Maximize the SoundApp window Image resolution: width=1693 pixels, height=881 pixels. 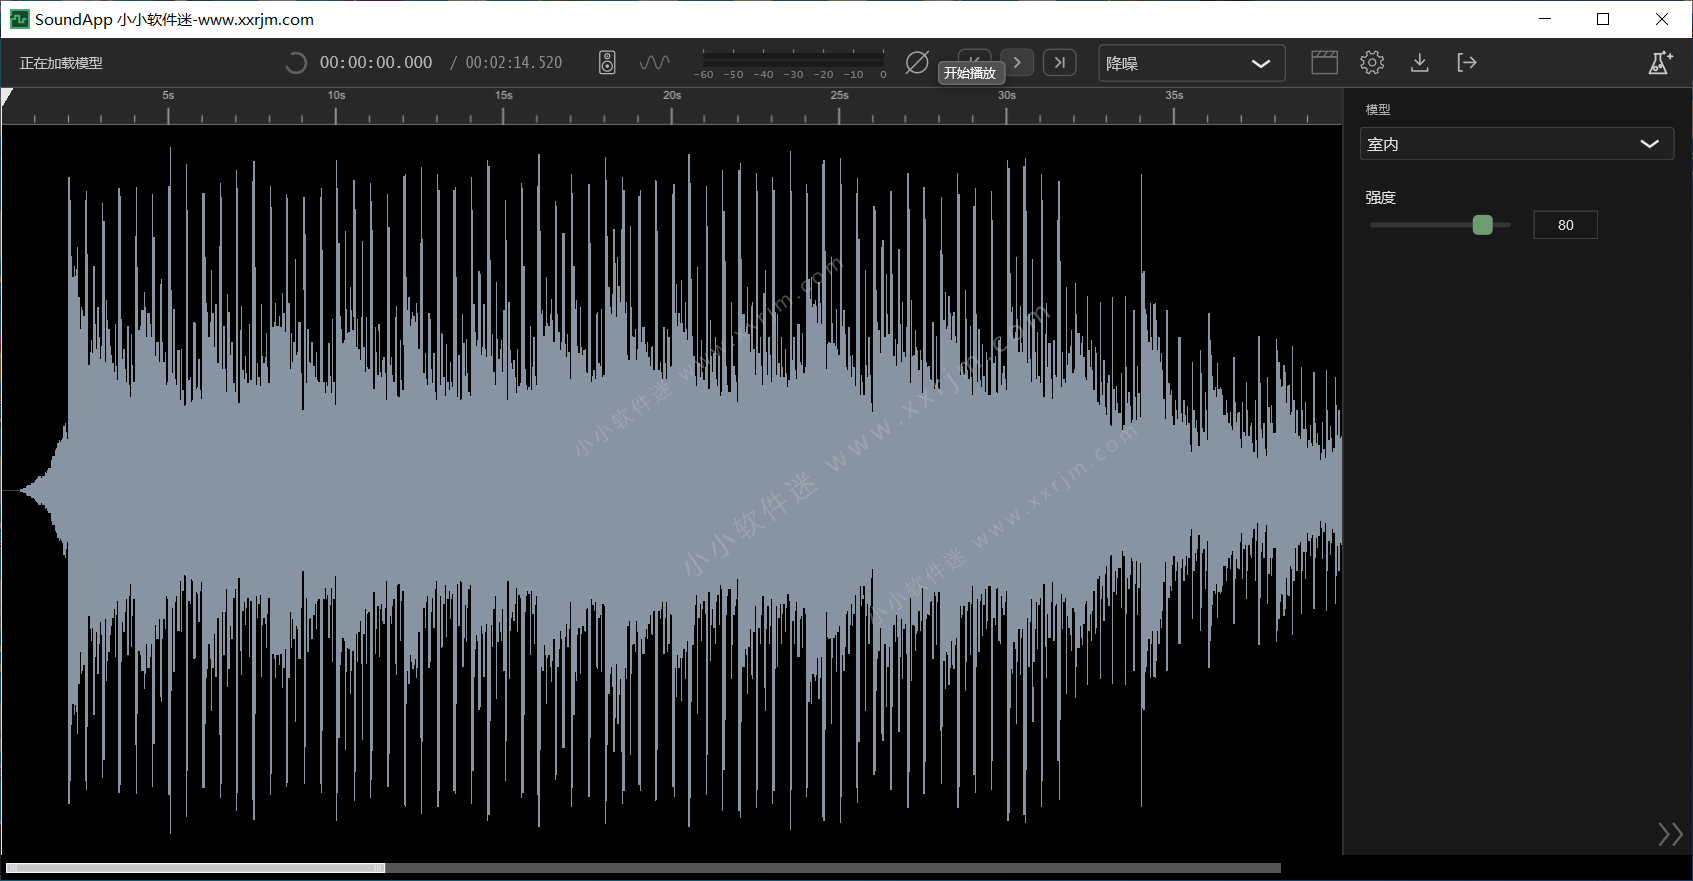[1603, 19]
